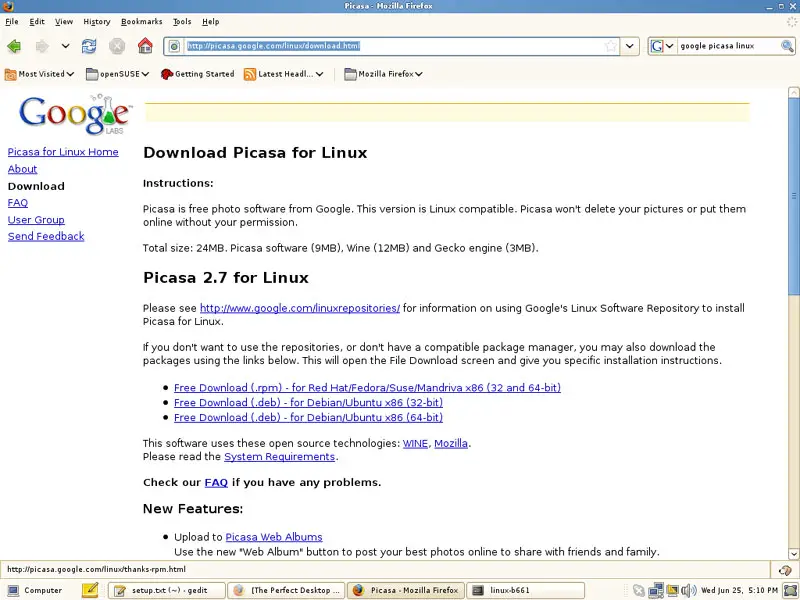Click the show desktop icon at taskbar end
This screenshot has width=800, height=600.
click(x=791, y=590)
